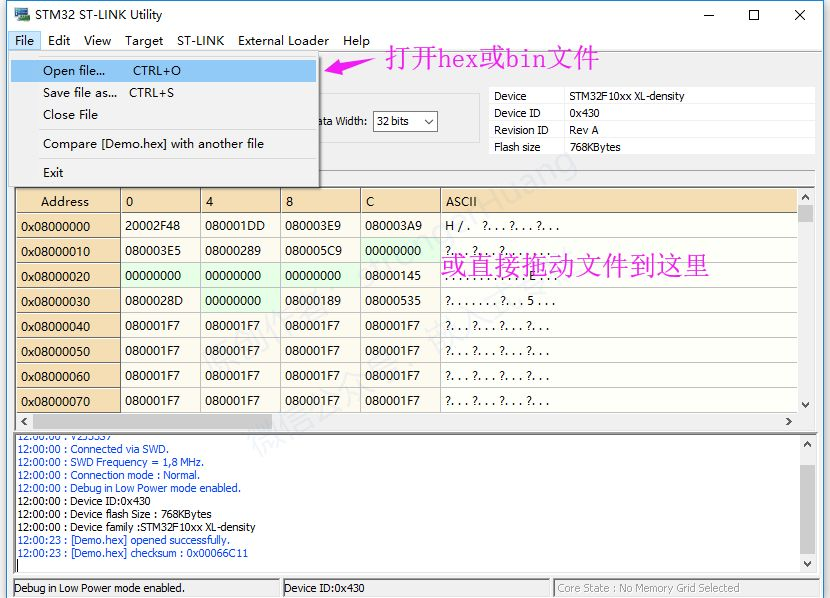Click status bar Core State entry
This screenshot has height=598, width=830.
686,588
